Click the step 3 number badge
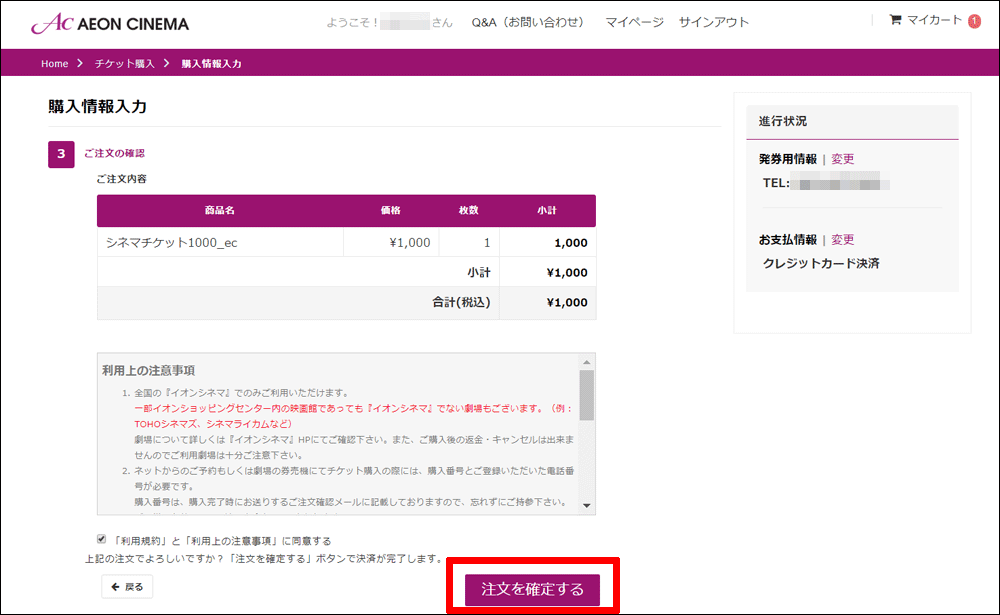Viewport: 1000px width, 615px height. (x=61, y=154)
